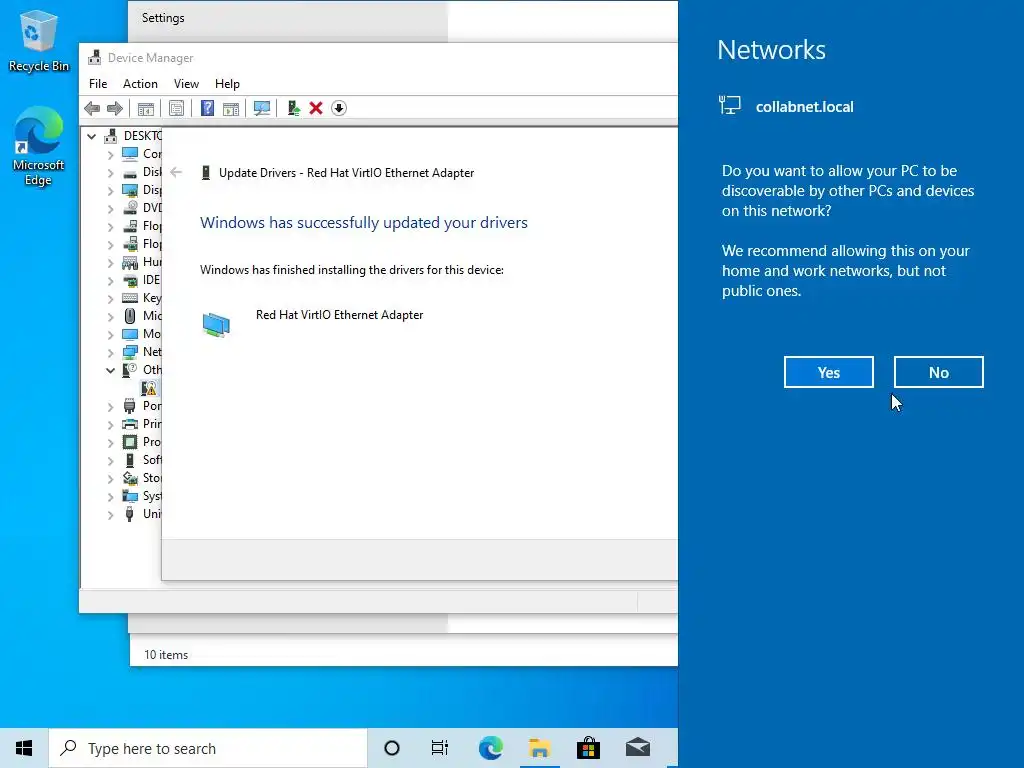Click the "10 items" status text
This screenshot has width=1024, height=768.
tap(166, 654)
